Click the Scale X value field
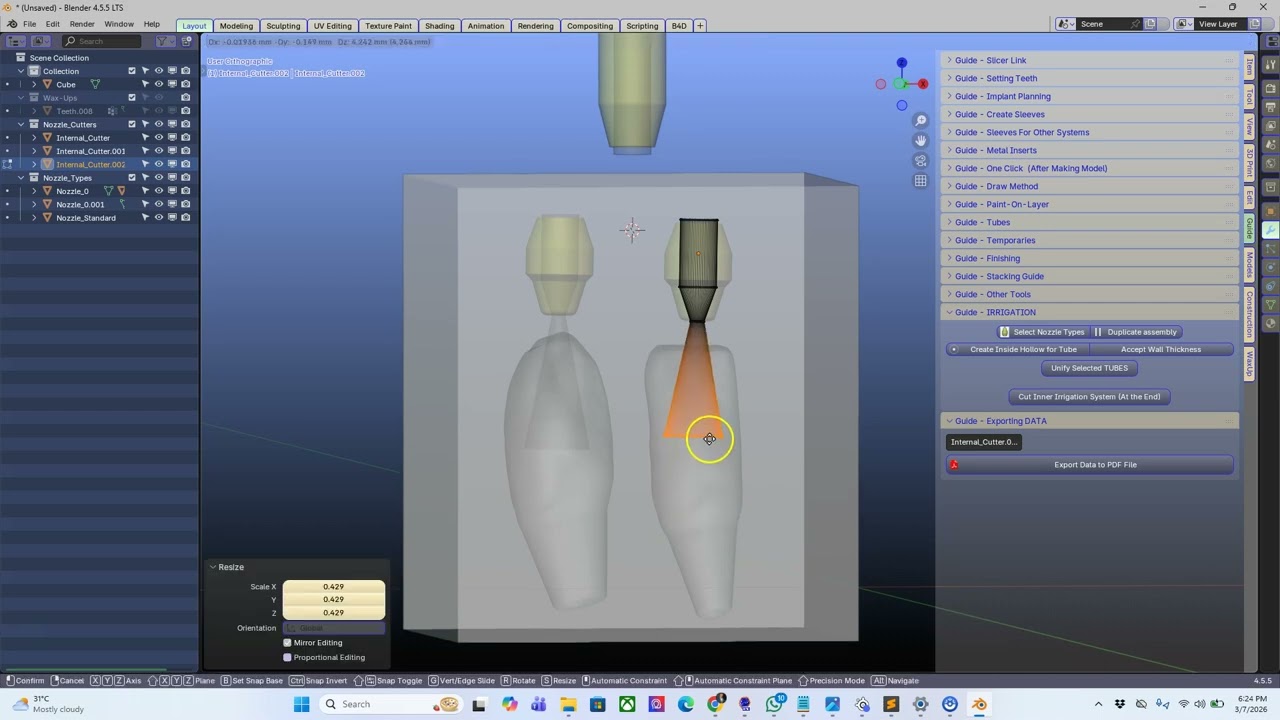Screen dimensions: 1280x720 (x=334, y=587)
